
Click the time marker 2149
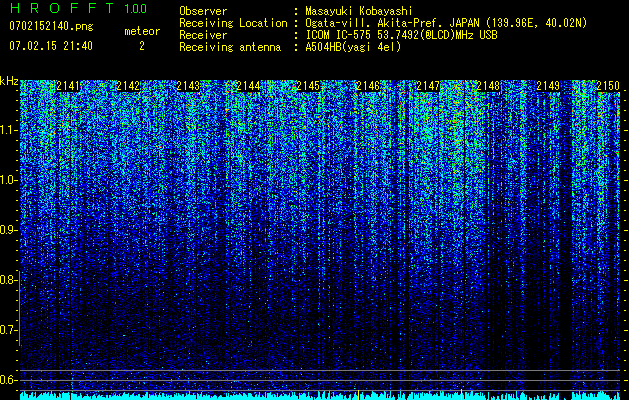(x=548, y=86)
